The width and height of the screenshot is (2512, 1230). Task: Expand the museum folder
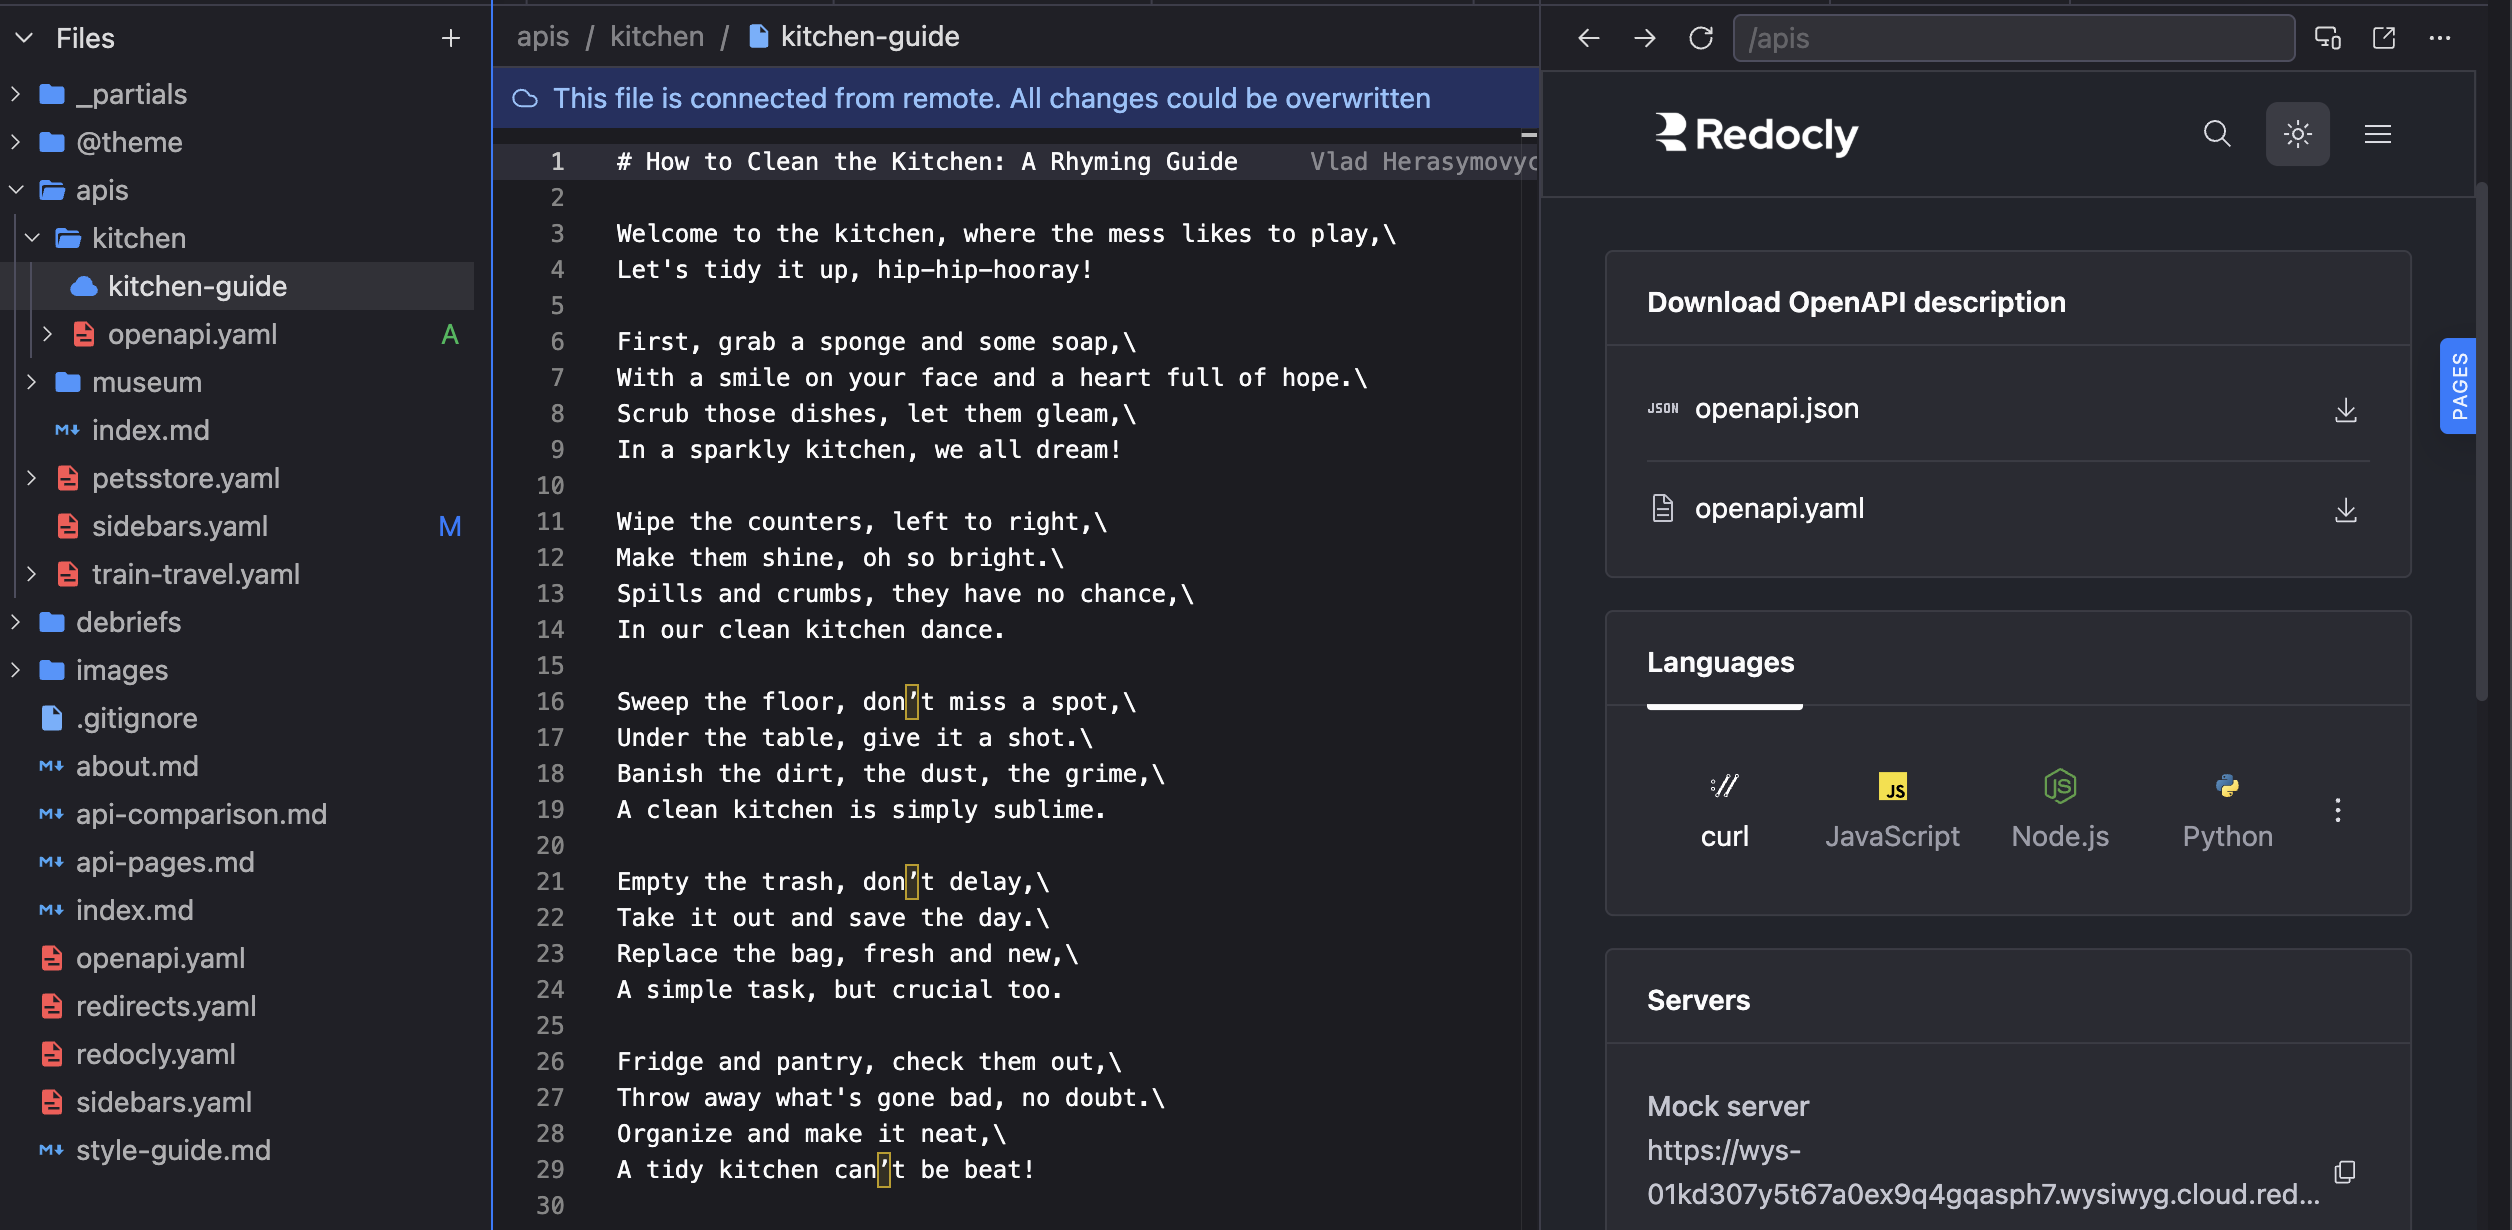(x=32, y=382)
